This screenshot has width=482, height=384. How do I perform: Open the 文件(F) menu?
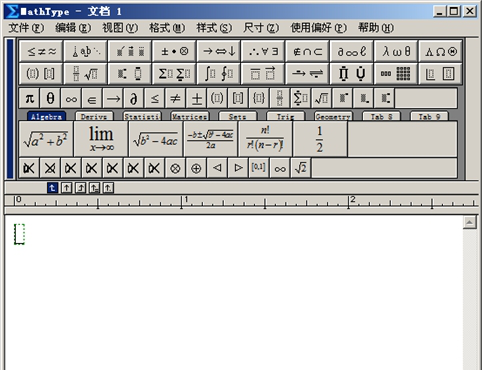tap(26, 28)
